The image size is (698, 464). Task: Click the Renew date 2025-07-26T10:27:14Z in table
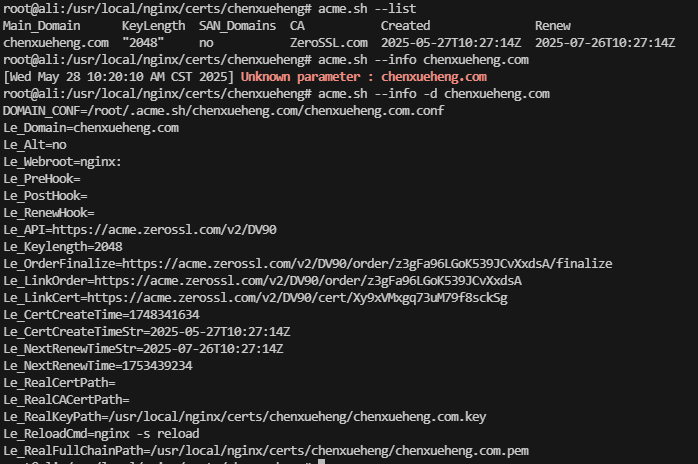click(605, 43)
